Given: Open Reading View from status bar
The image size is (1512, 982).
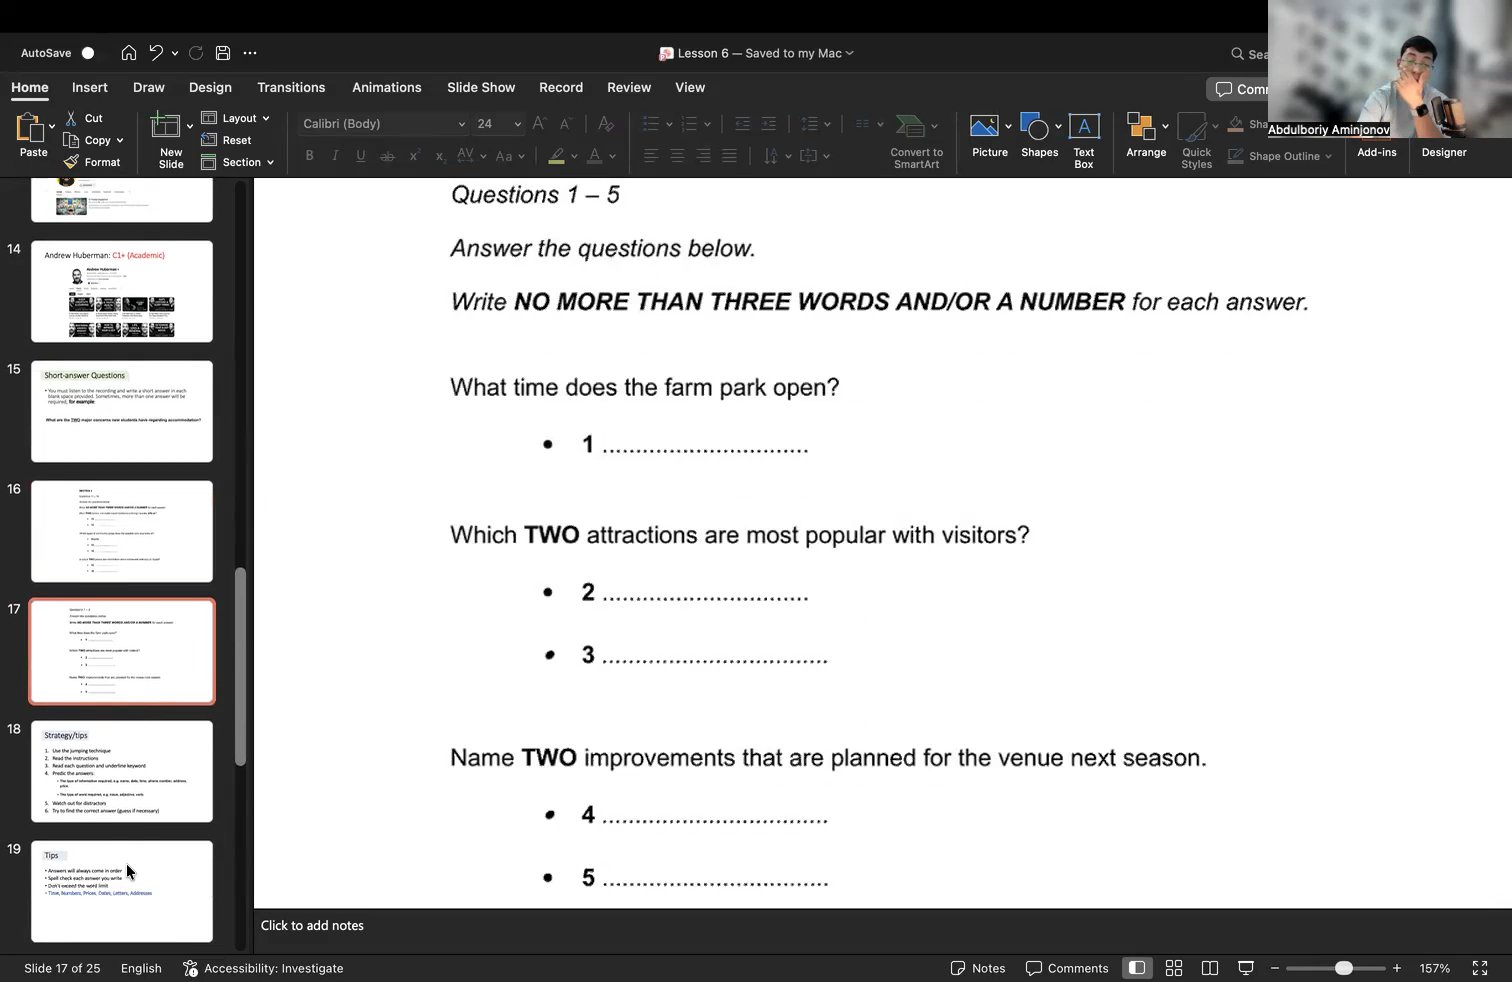Looking at the screenshot, I should (1210, 968).
